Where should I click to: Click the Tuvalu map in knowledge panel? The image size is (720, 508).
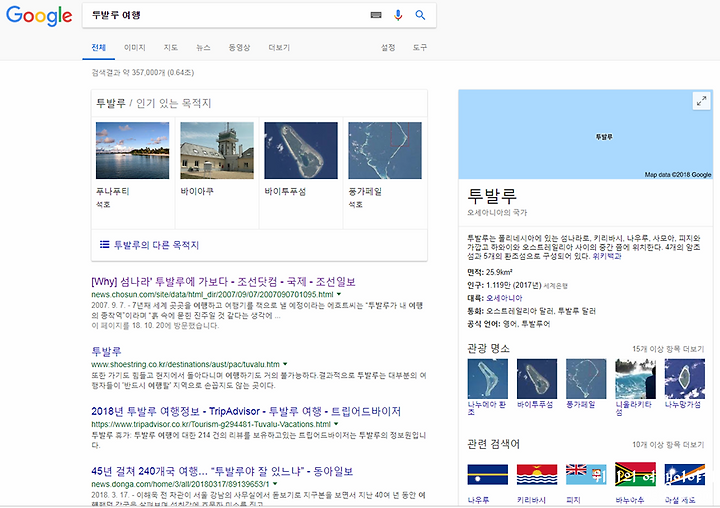pyautogui.click(x=585, y=134)
